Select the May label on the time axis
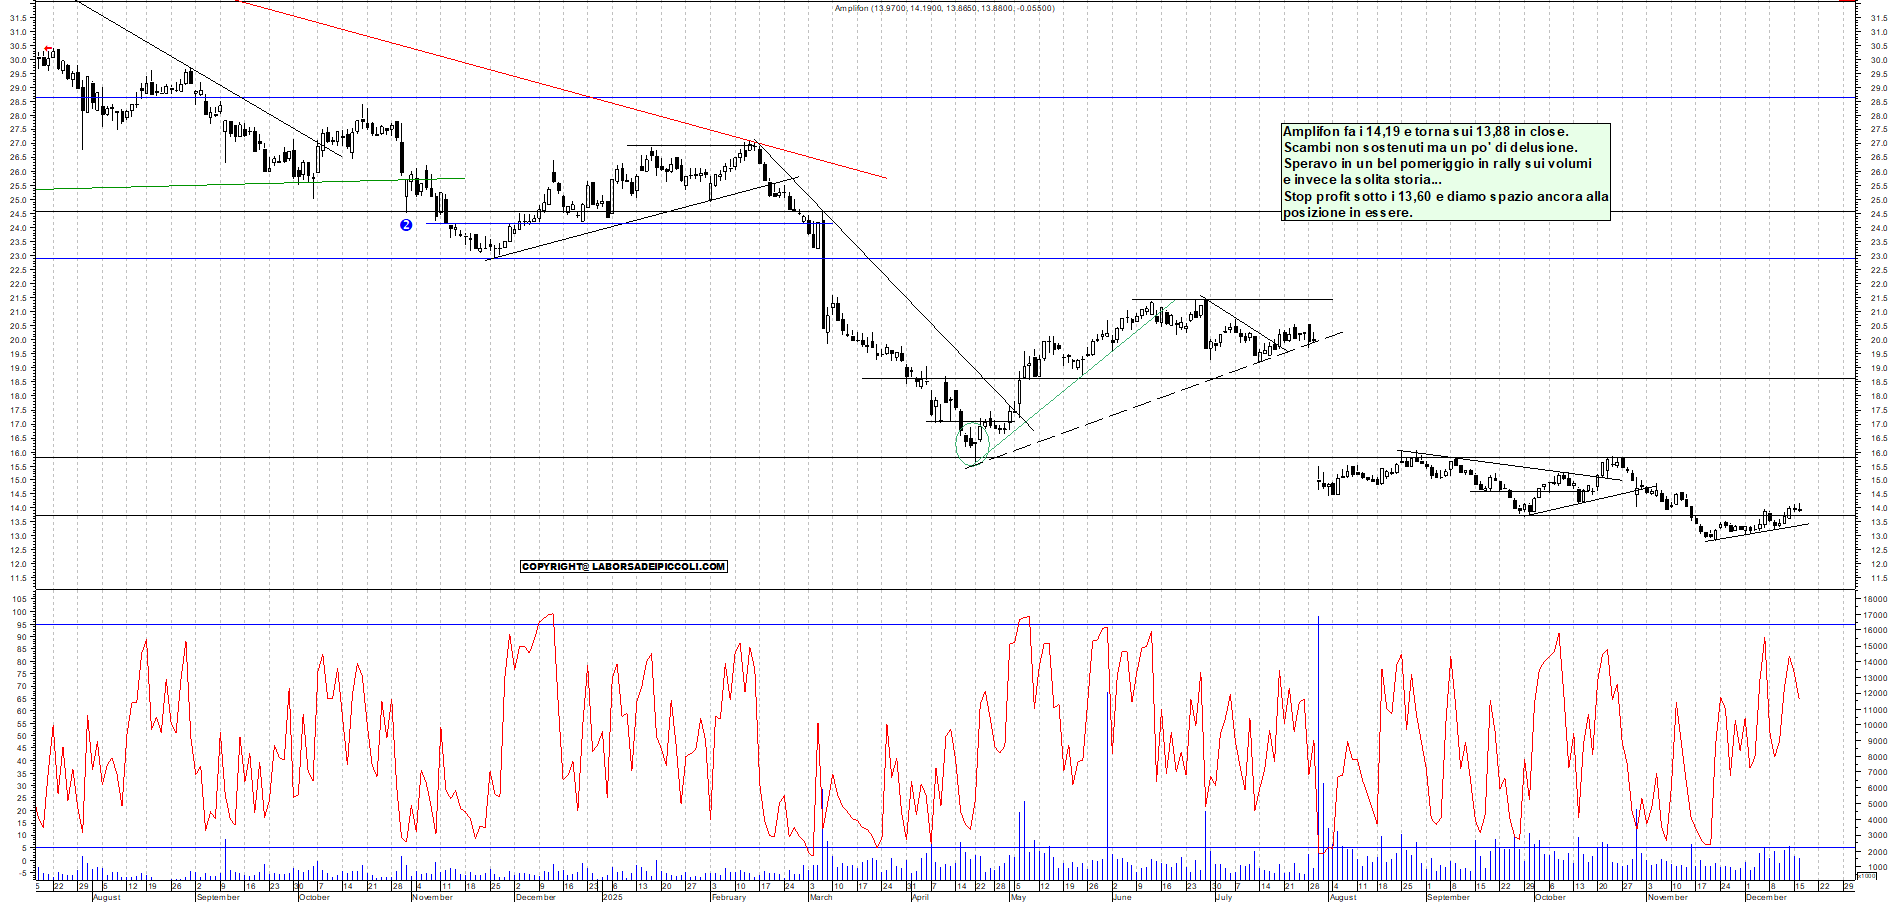The image size is (1890, 902). [x=1018, y=897]
